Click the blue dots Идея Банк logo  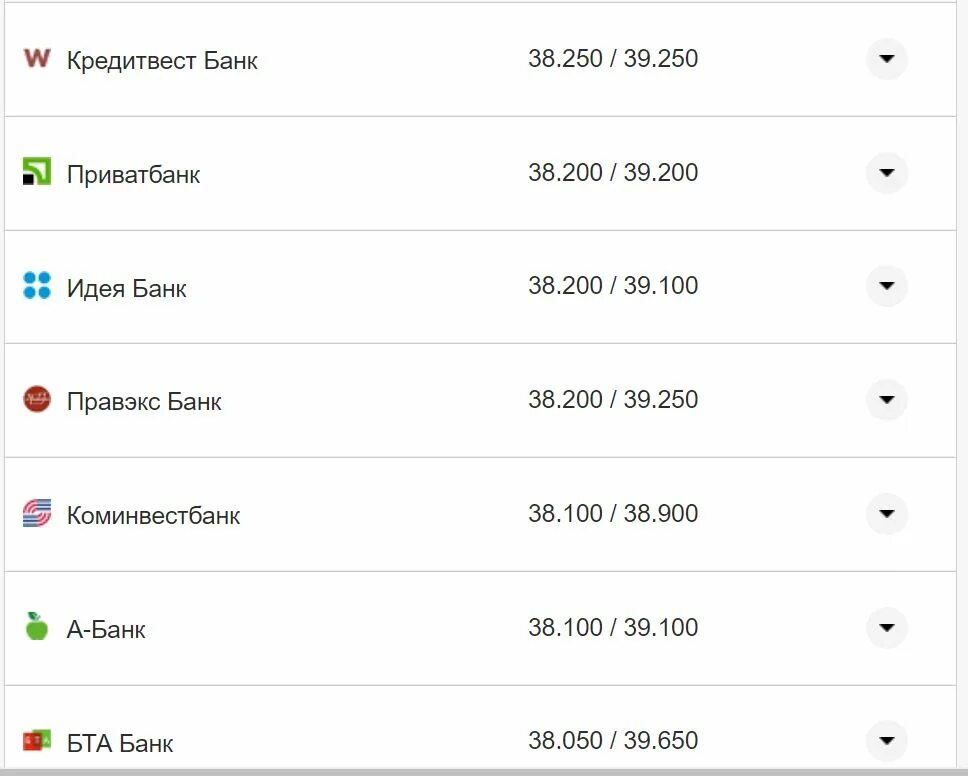coord(37,286)
